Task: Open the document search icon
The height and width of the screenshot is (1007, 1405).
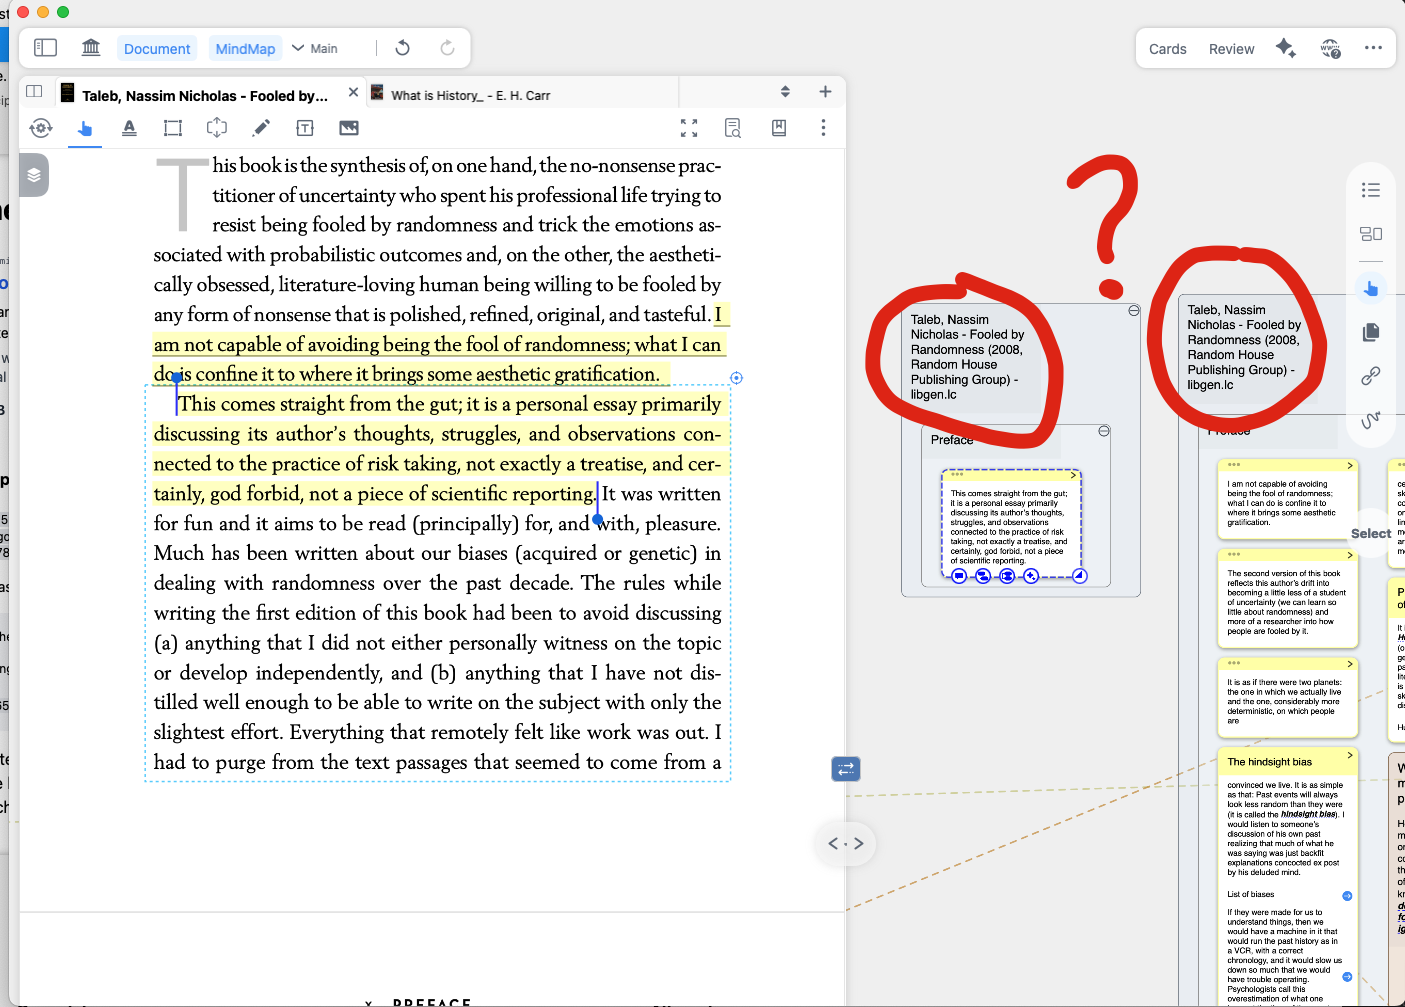Action: 733,128
